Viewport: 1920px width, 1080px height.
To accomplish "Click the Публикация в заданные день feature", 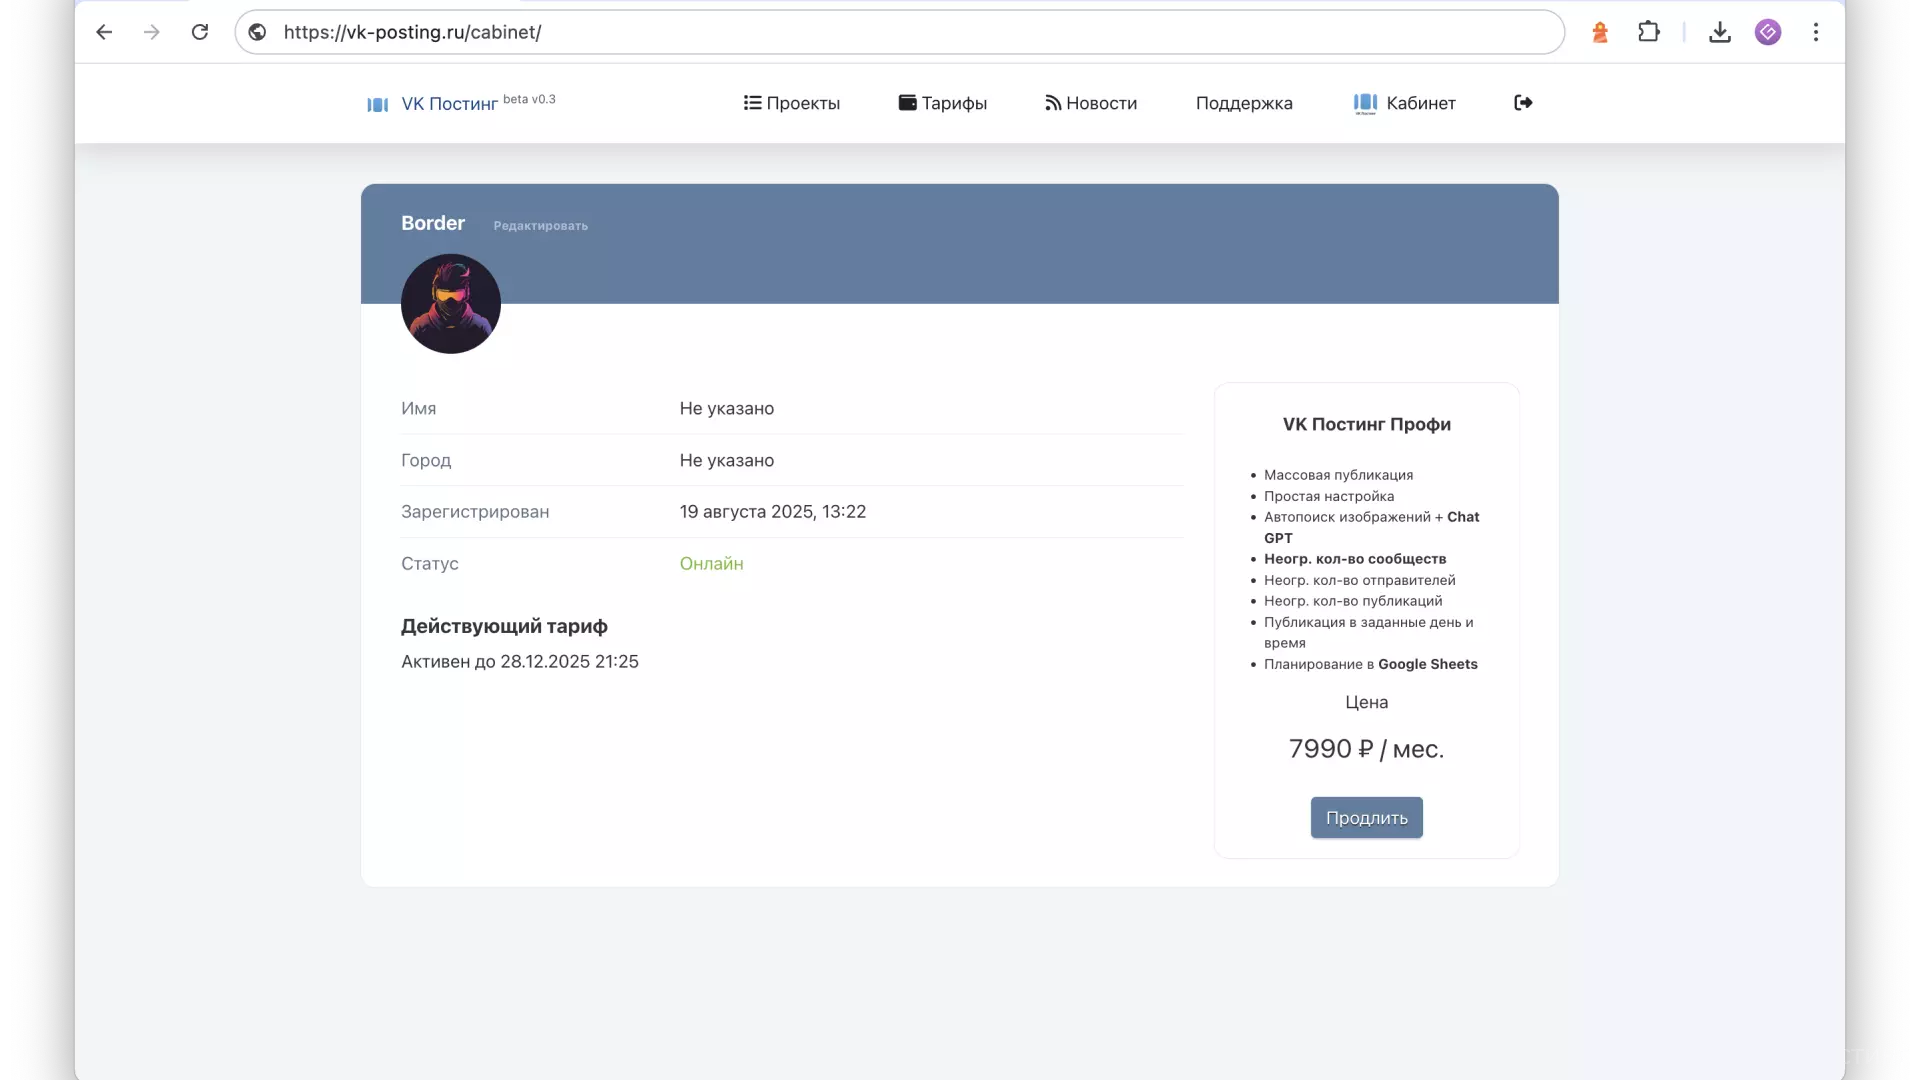I will pyautogui.click(x=1369, y=632).
